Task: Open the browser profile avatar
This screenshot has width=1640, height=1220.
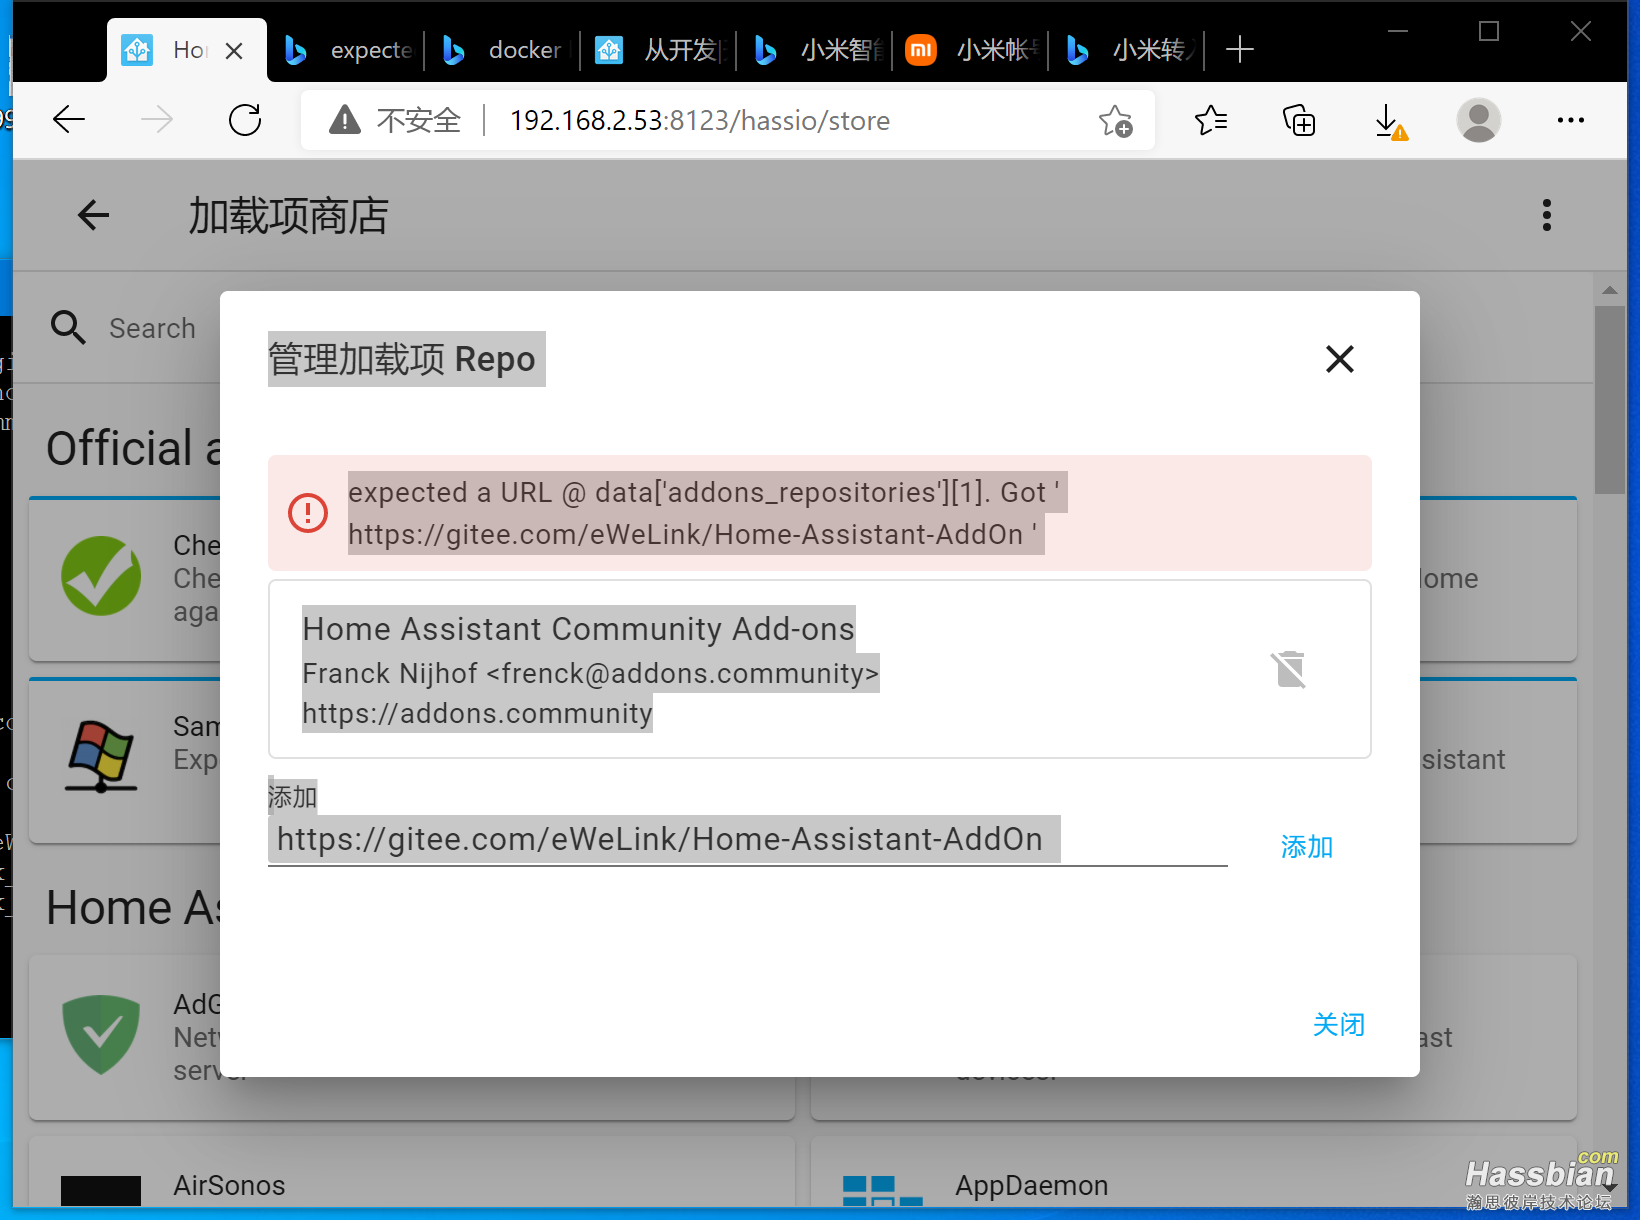Action: point(1478,120)
